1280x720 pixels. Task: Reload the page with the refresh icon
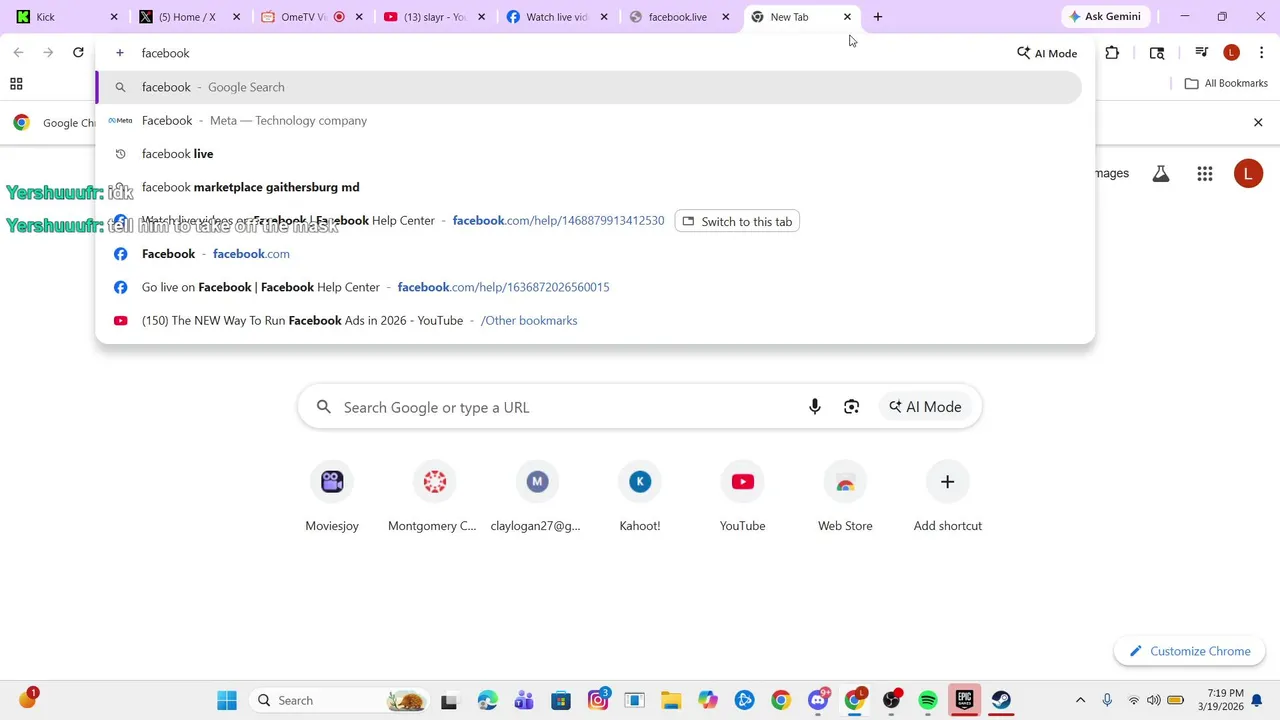(78, 53)
